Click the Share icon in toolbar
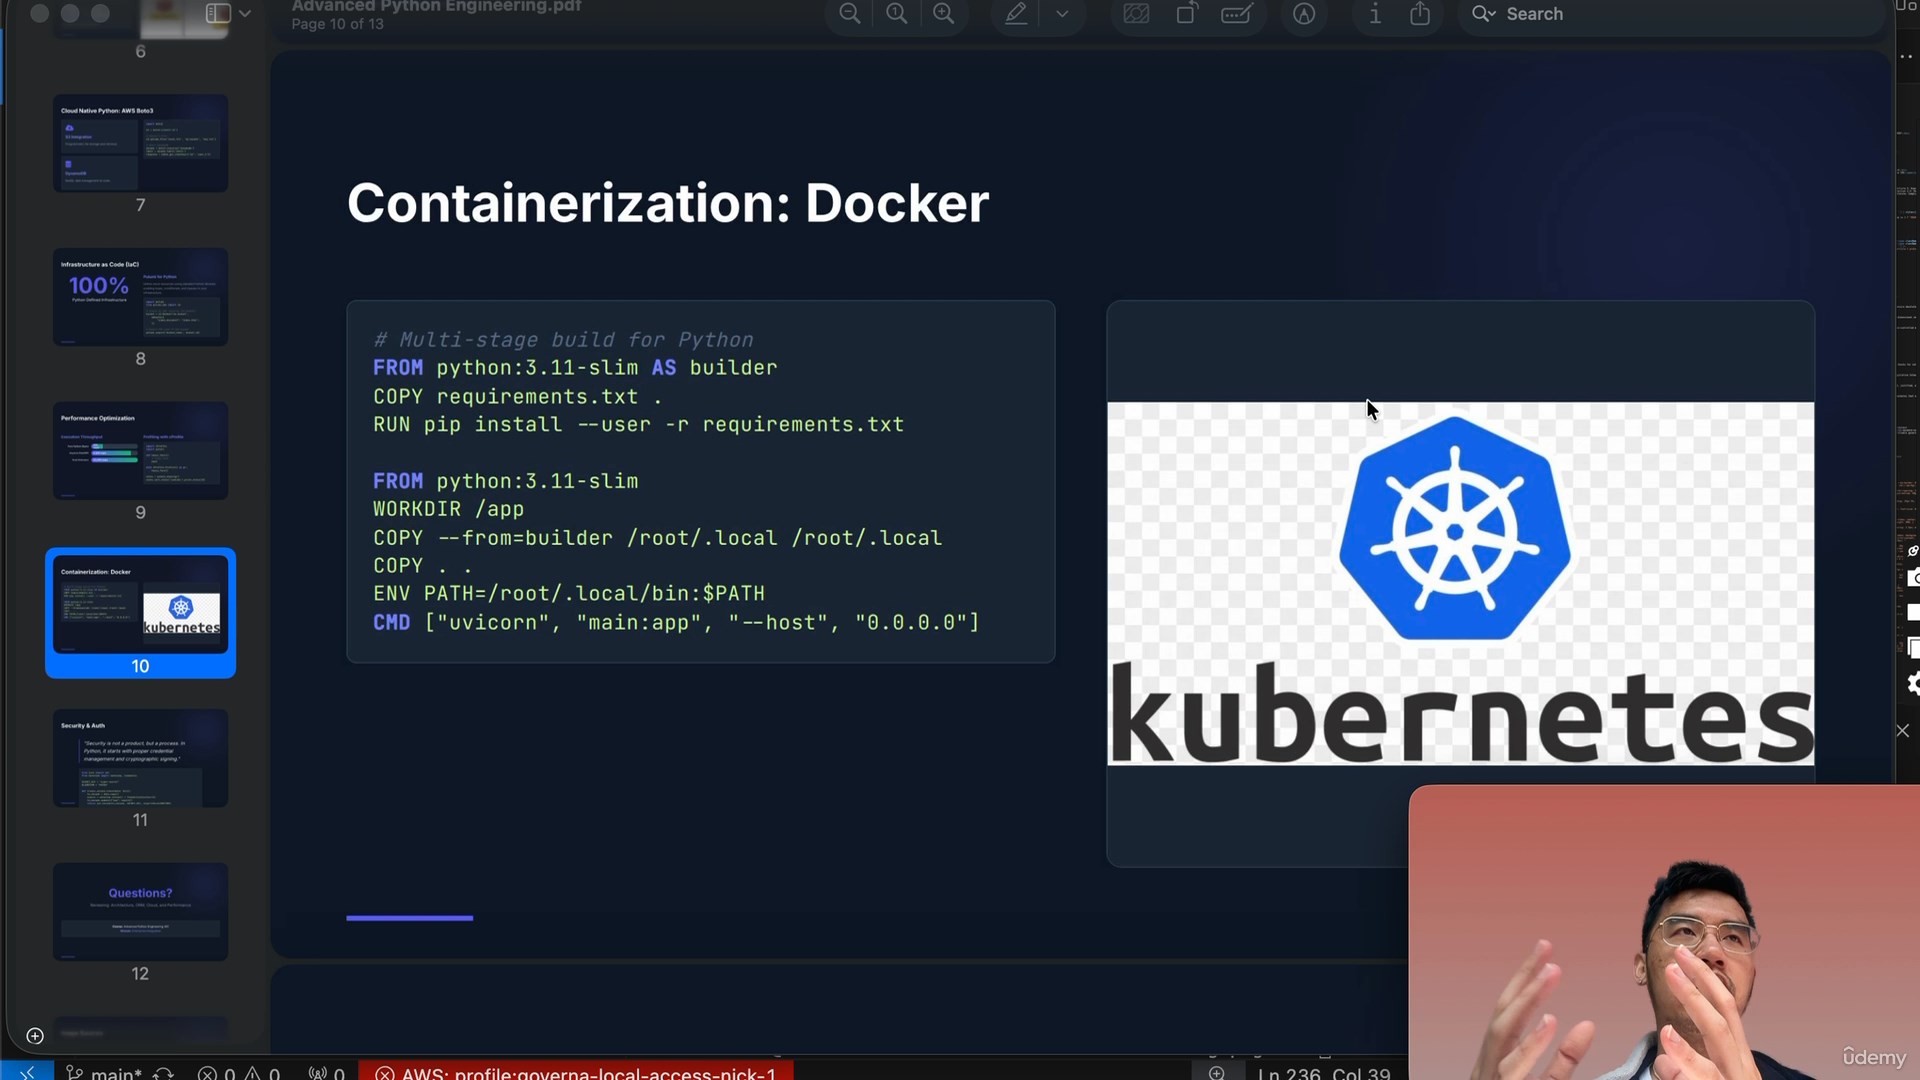 pyautogui.click(x=1420, y=14)
